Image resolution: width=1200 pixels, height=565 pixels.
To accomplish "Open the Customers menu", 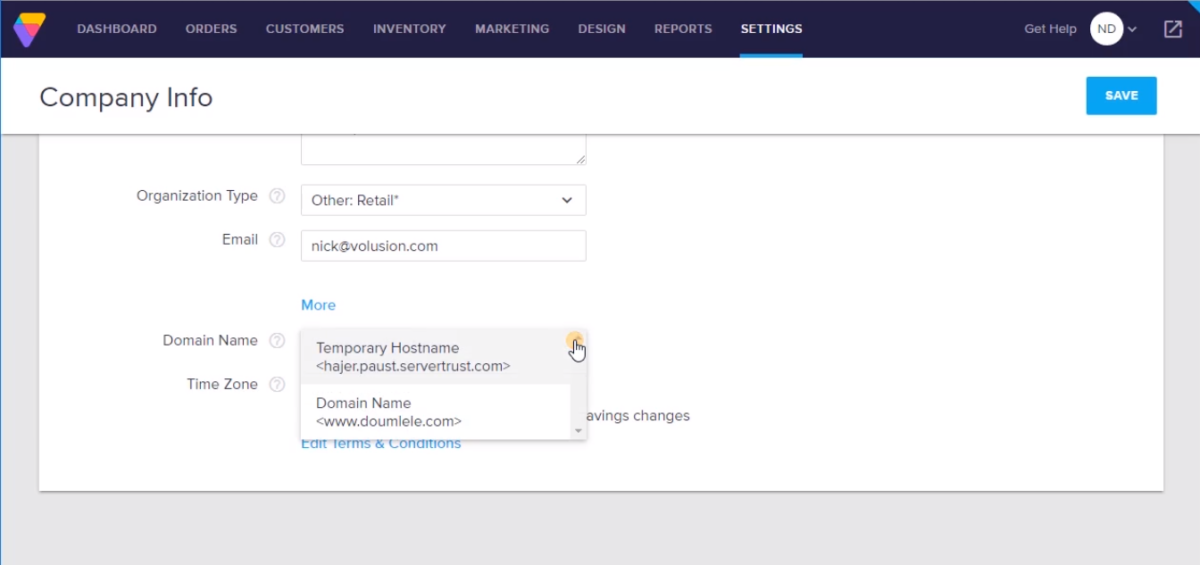I will [x=305, y=29].
